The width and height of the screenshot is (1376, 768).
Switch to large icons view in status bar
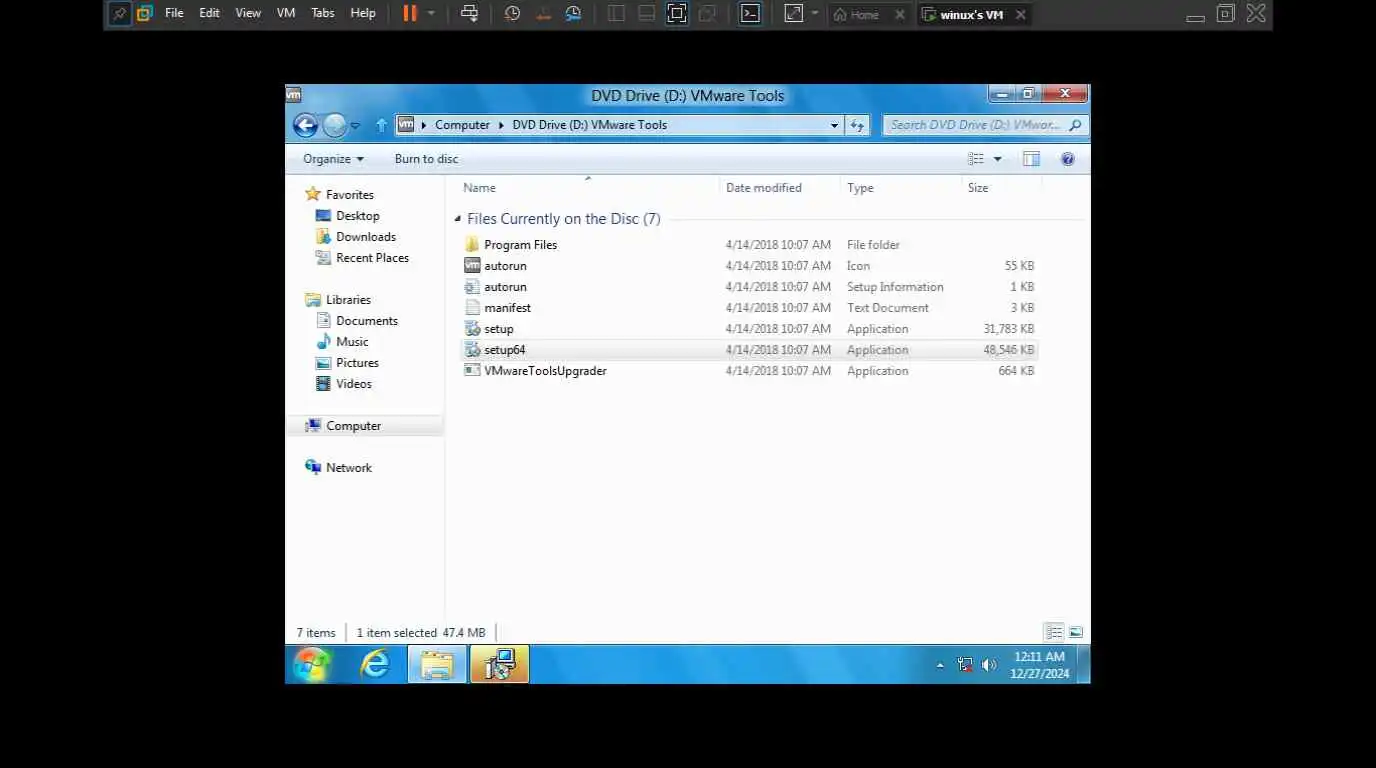pos(1076,632)
